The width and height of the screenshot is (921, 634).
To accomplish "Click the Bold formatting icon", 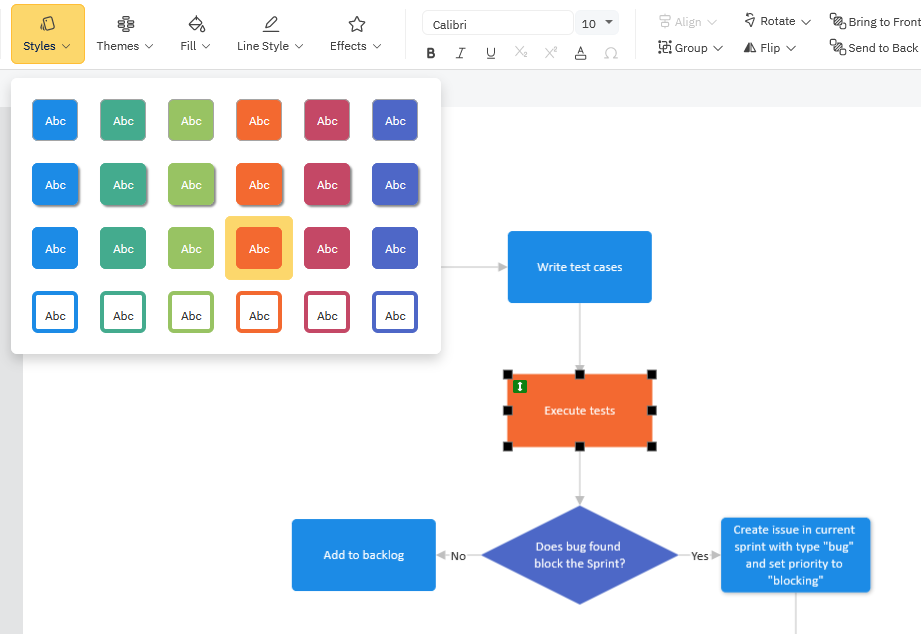I will pyautogui.click(x=431, y=53).
